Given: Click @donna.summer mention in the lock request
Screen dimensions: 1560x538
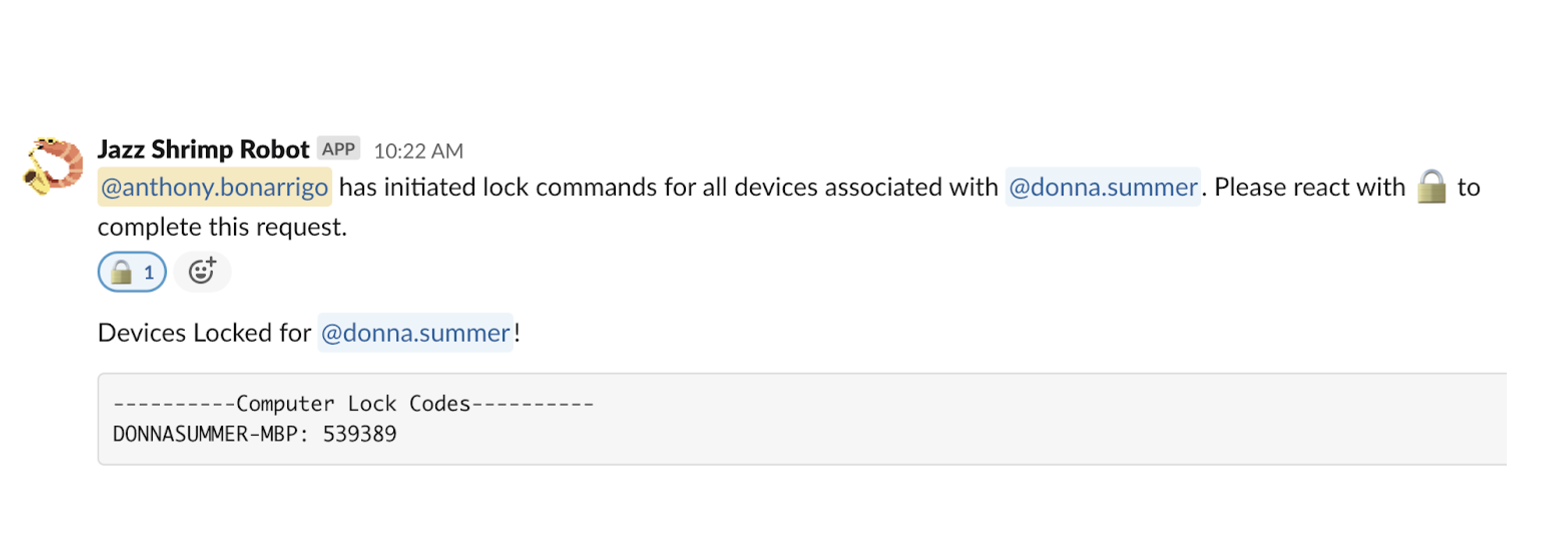Looking at the screenshot, I should (x=1102, y=187).
